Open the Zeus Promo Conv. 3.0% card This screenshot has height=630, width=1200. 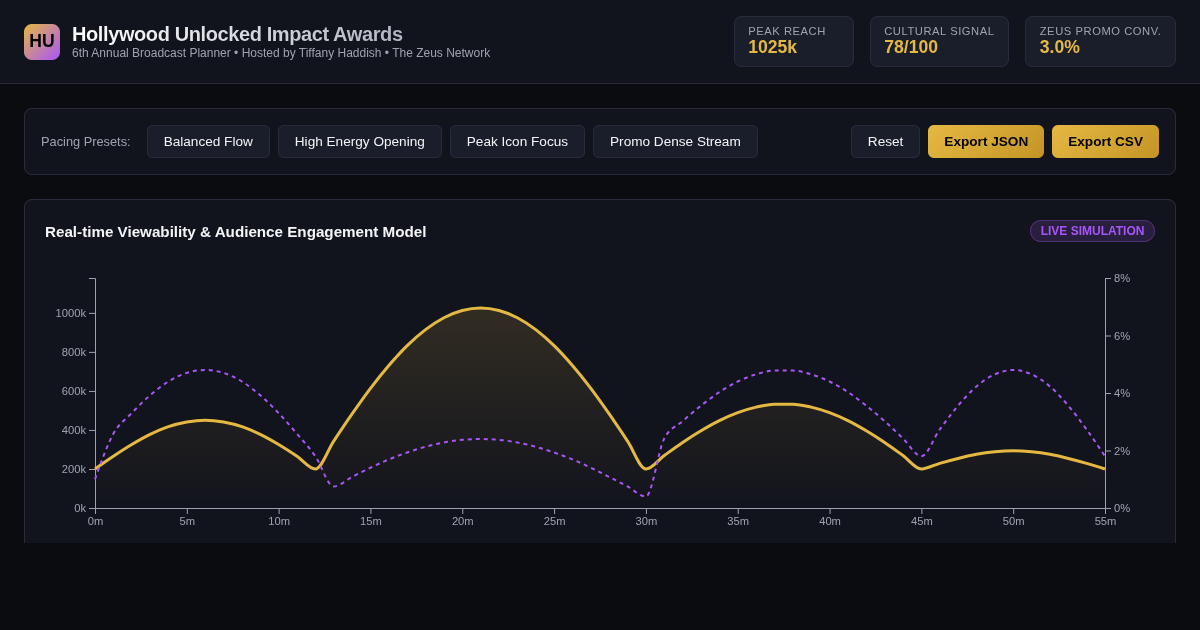[1100, 41]
